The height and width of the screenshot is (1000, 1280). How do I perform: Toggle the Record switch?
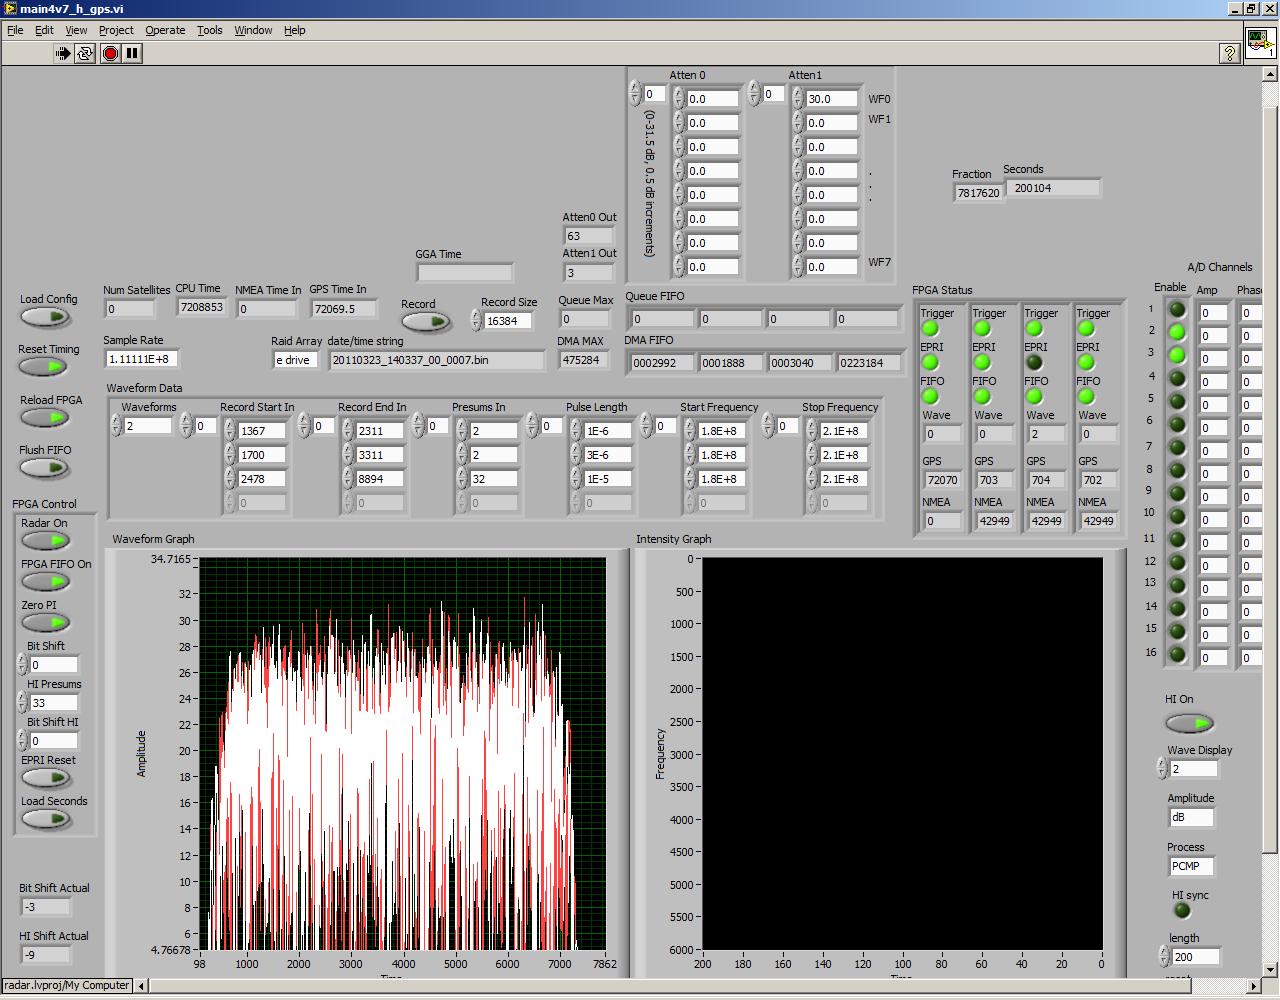[x=426, y=322]
